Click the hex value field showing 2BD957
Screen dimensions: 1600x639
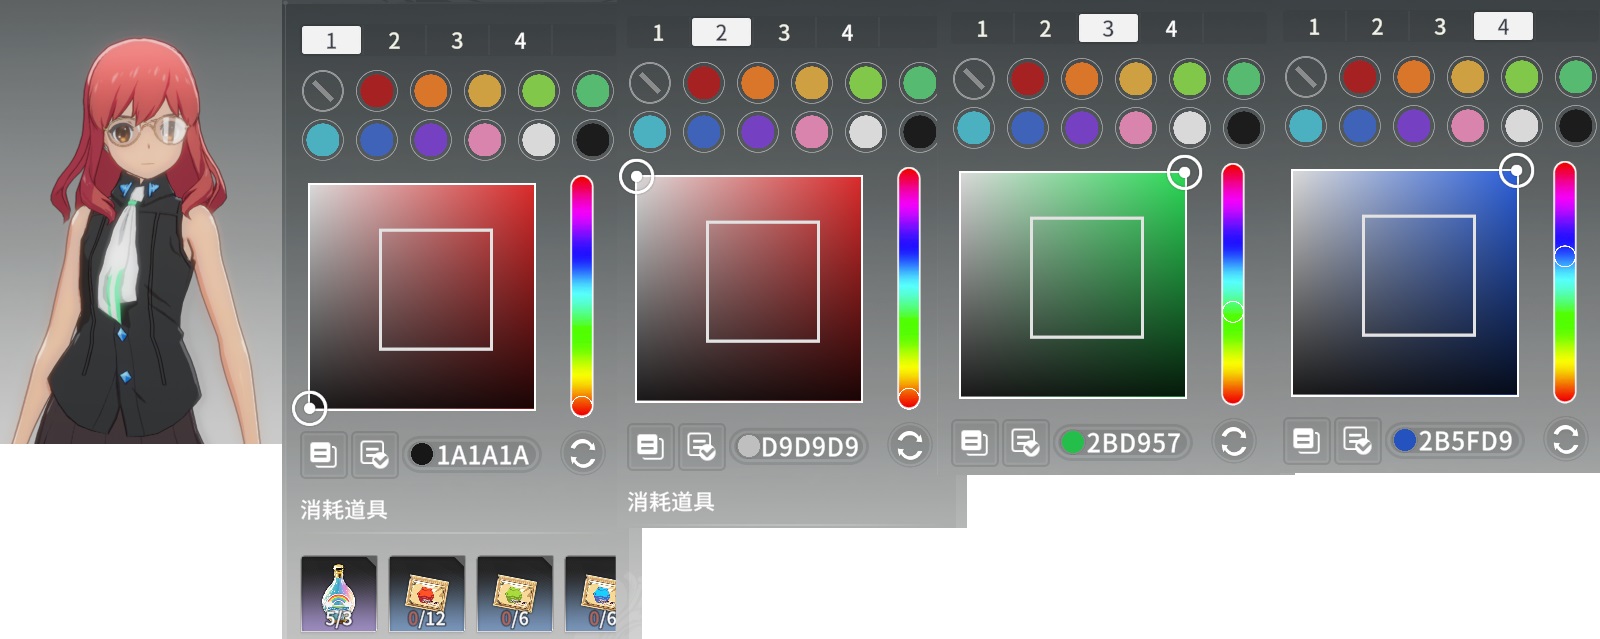pos(1123,443)
